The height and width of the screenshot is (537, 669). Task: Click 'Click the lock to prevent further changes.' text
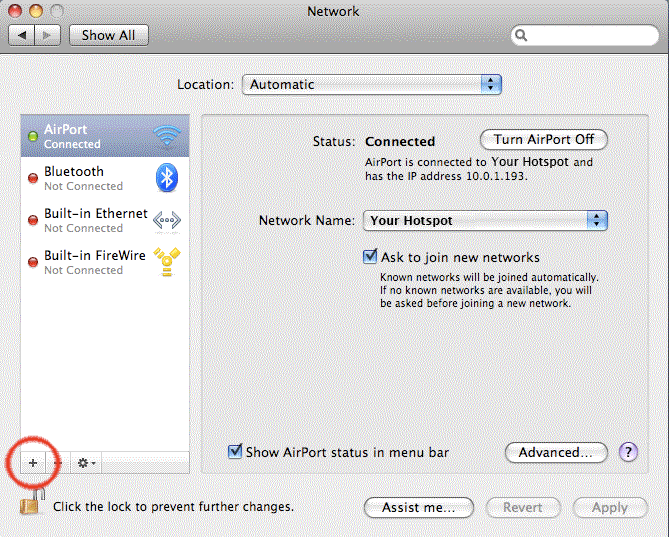(173, 506)
